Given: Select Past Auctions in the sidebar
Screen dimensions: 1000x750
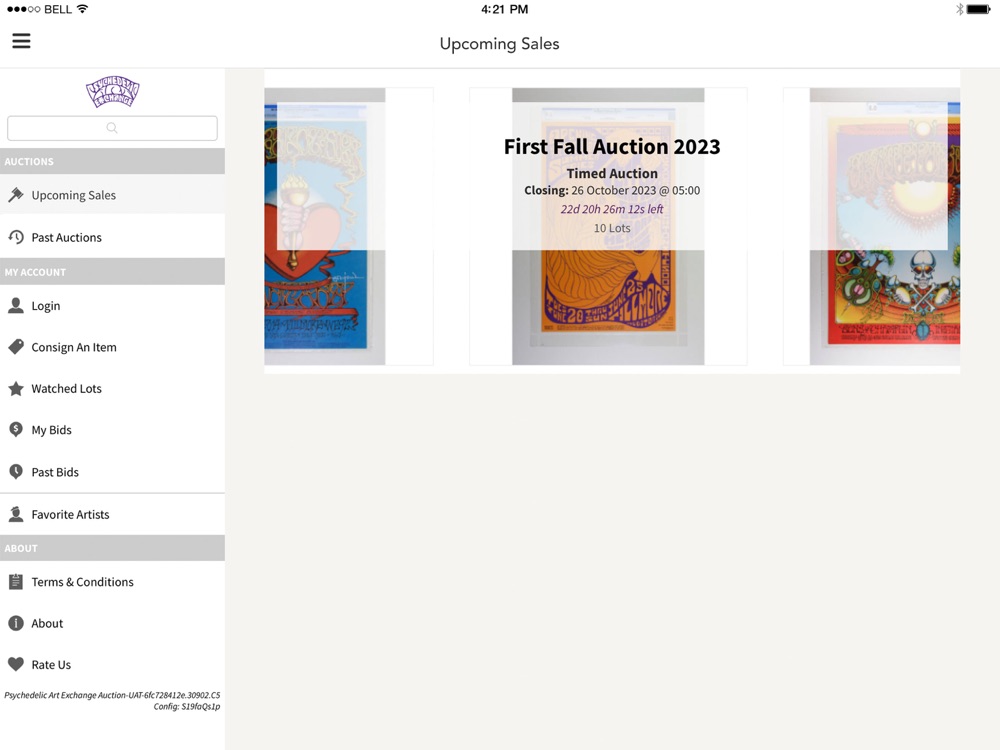Looking at the screenshot, I should pyautogui.click(x=112, y=237).
